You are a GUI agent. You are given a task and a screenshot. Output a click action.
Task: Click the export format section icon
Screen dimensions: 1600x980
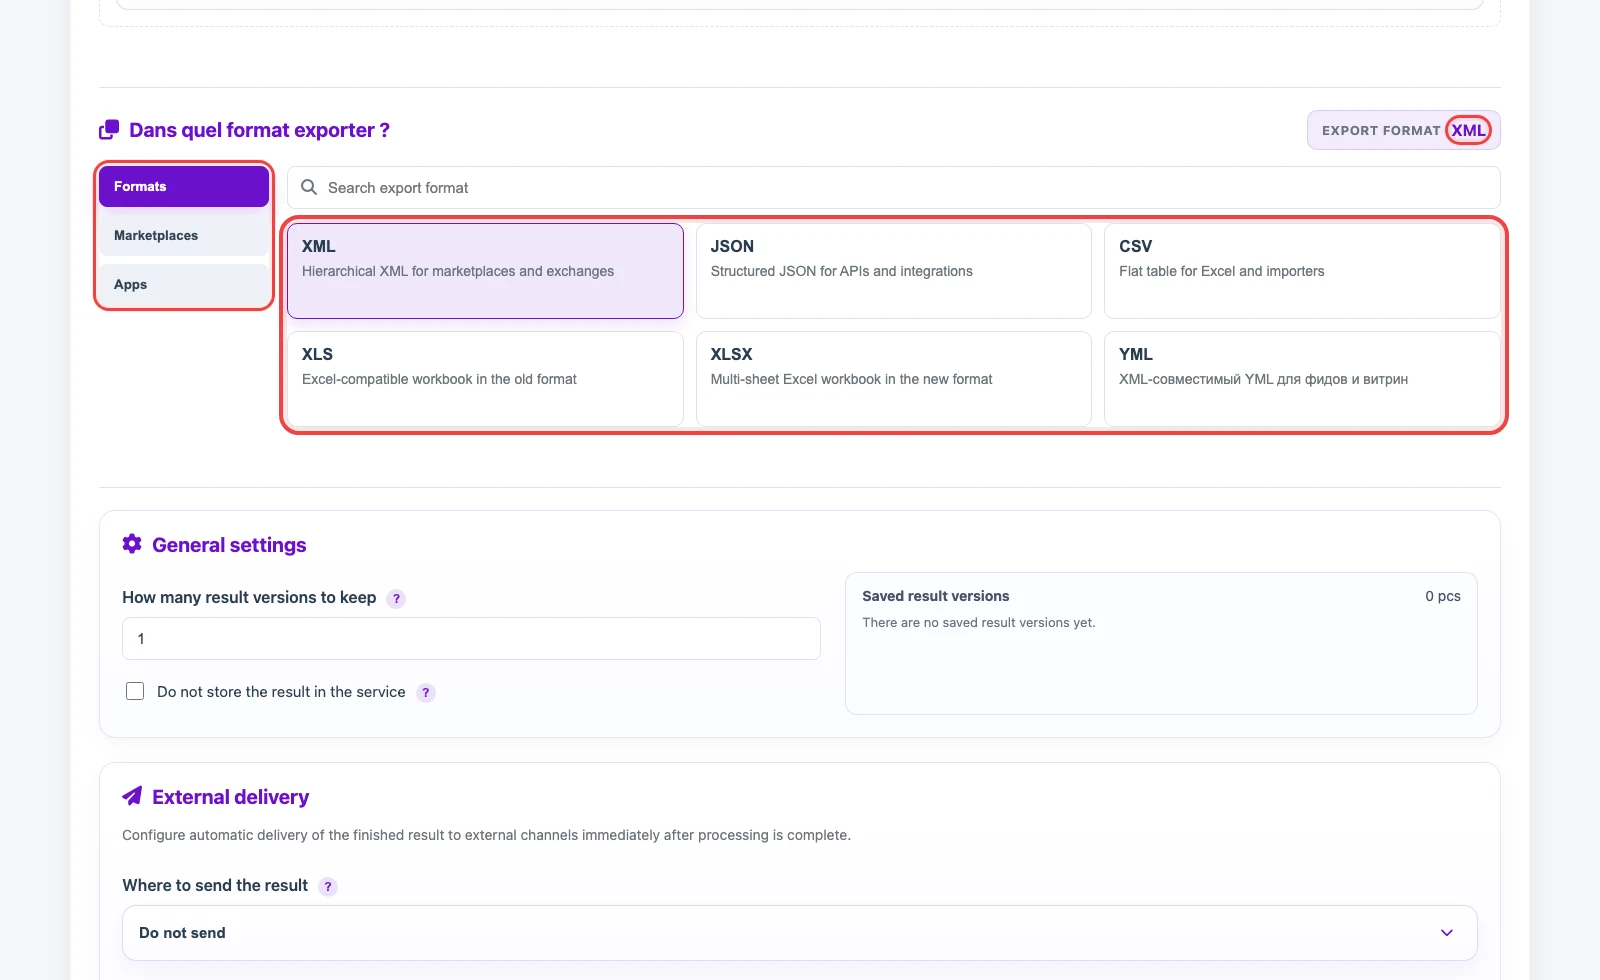click(x=109, y=130)
